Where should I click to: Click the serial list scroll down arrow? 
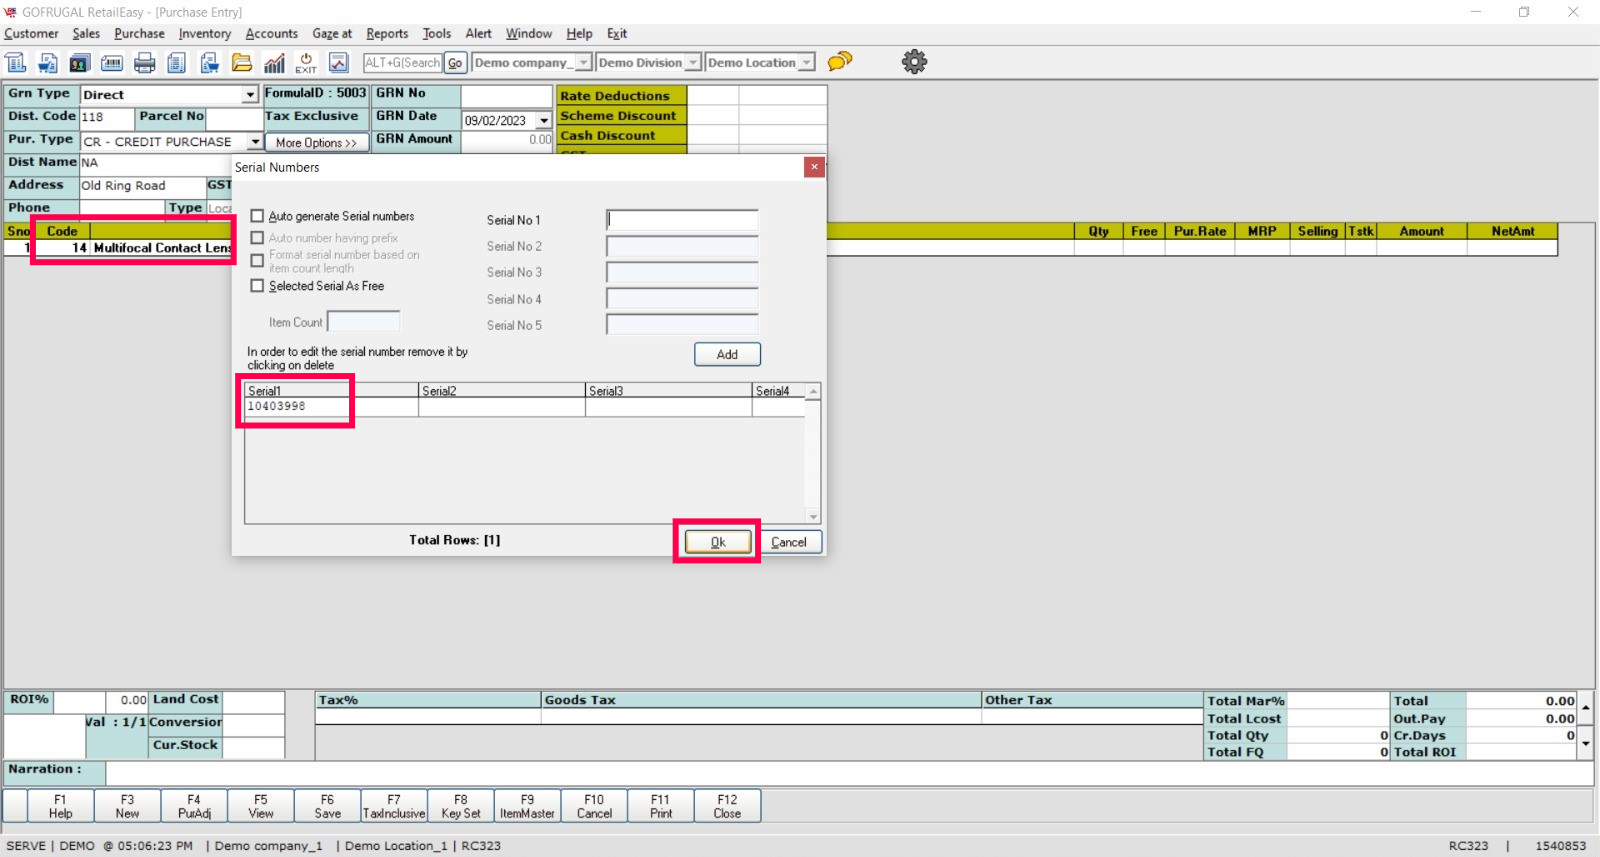point(813,516)
